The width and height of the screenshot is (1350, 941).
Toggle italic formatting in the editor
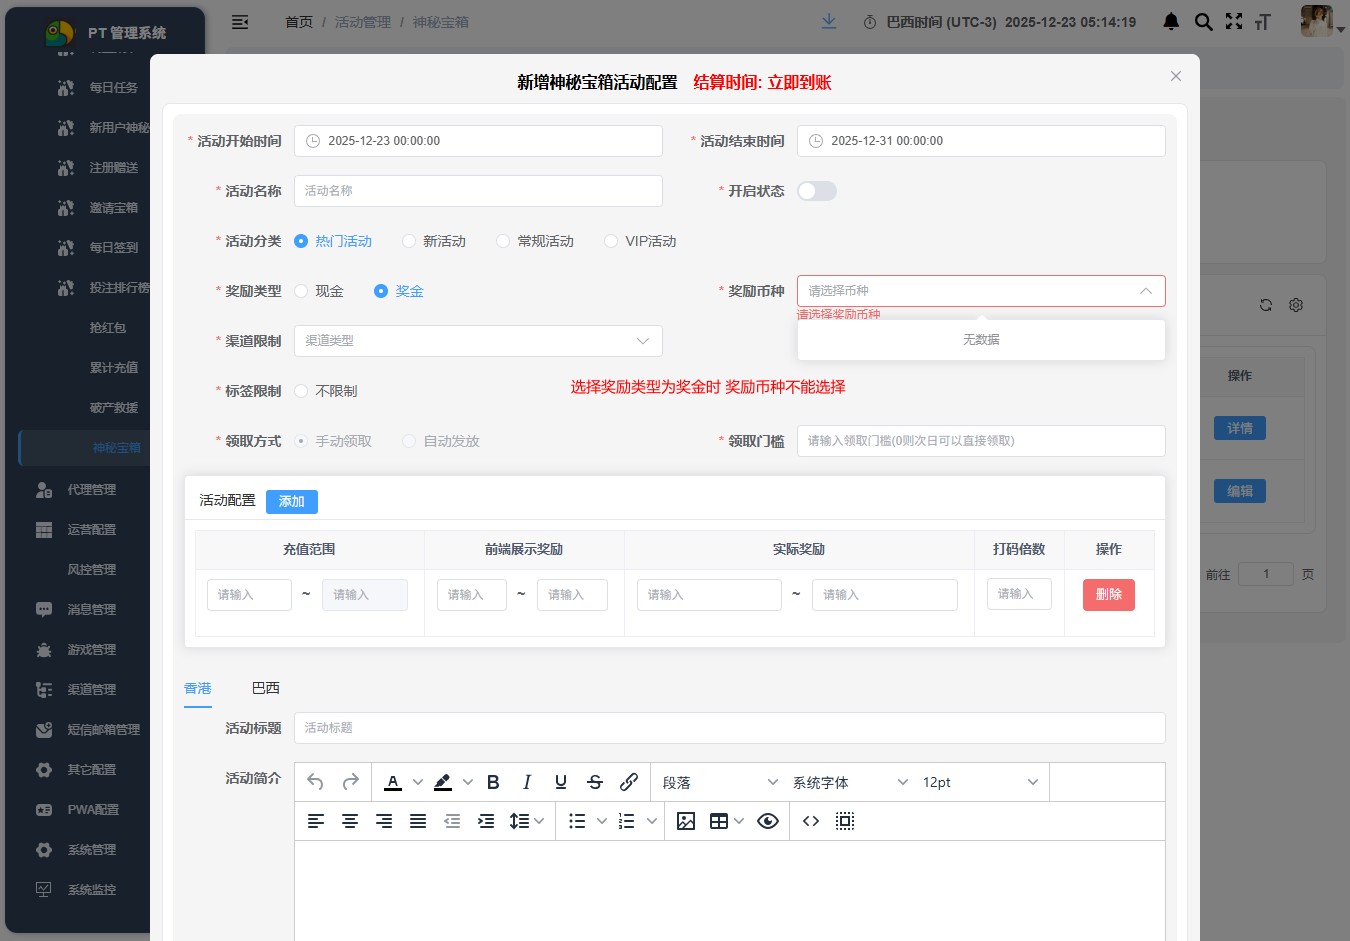click(527, 782)
